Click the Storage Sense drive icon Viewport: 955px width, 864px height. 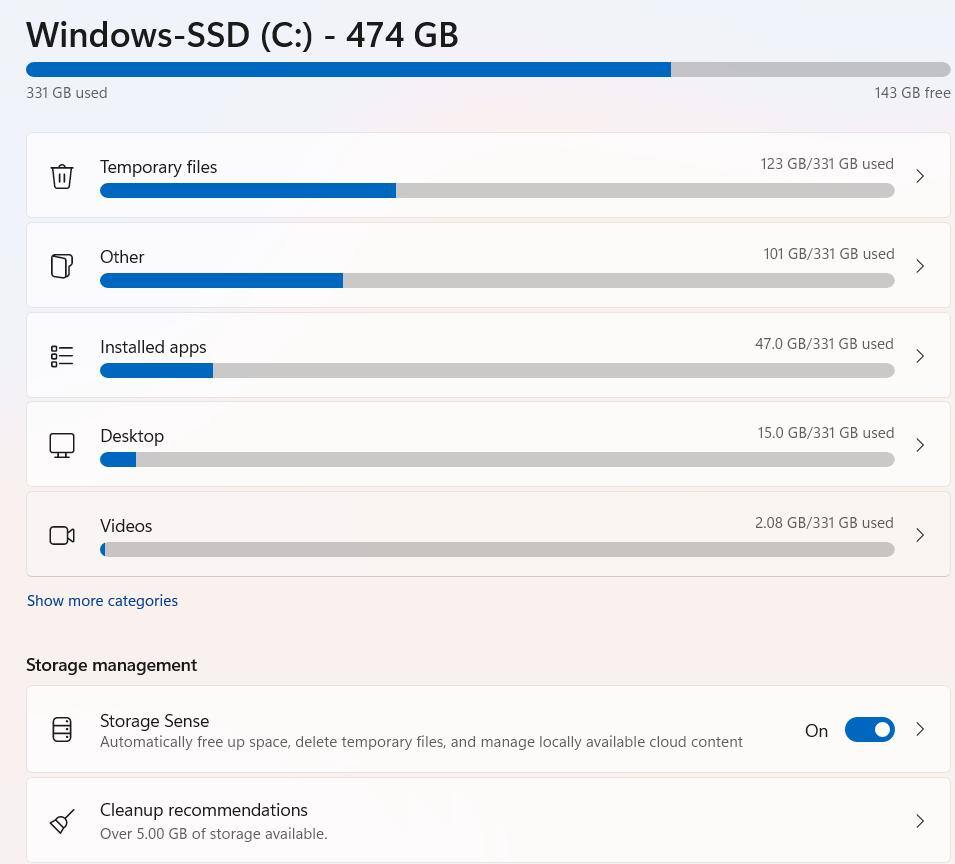62,729
